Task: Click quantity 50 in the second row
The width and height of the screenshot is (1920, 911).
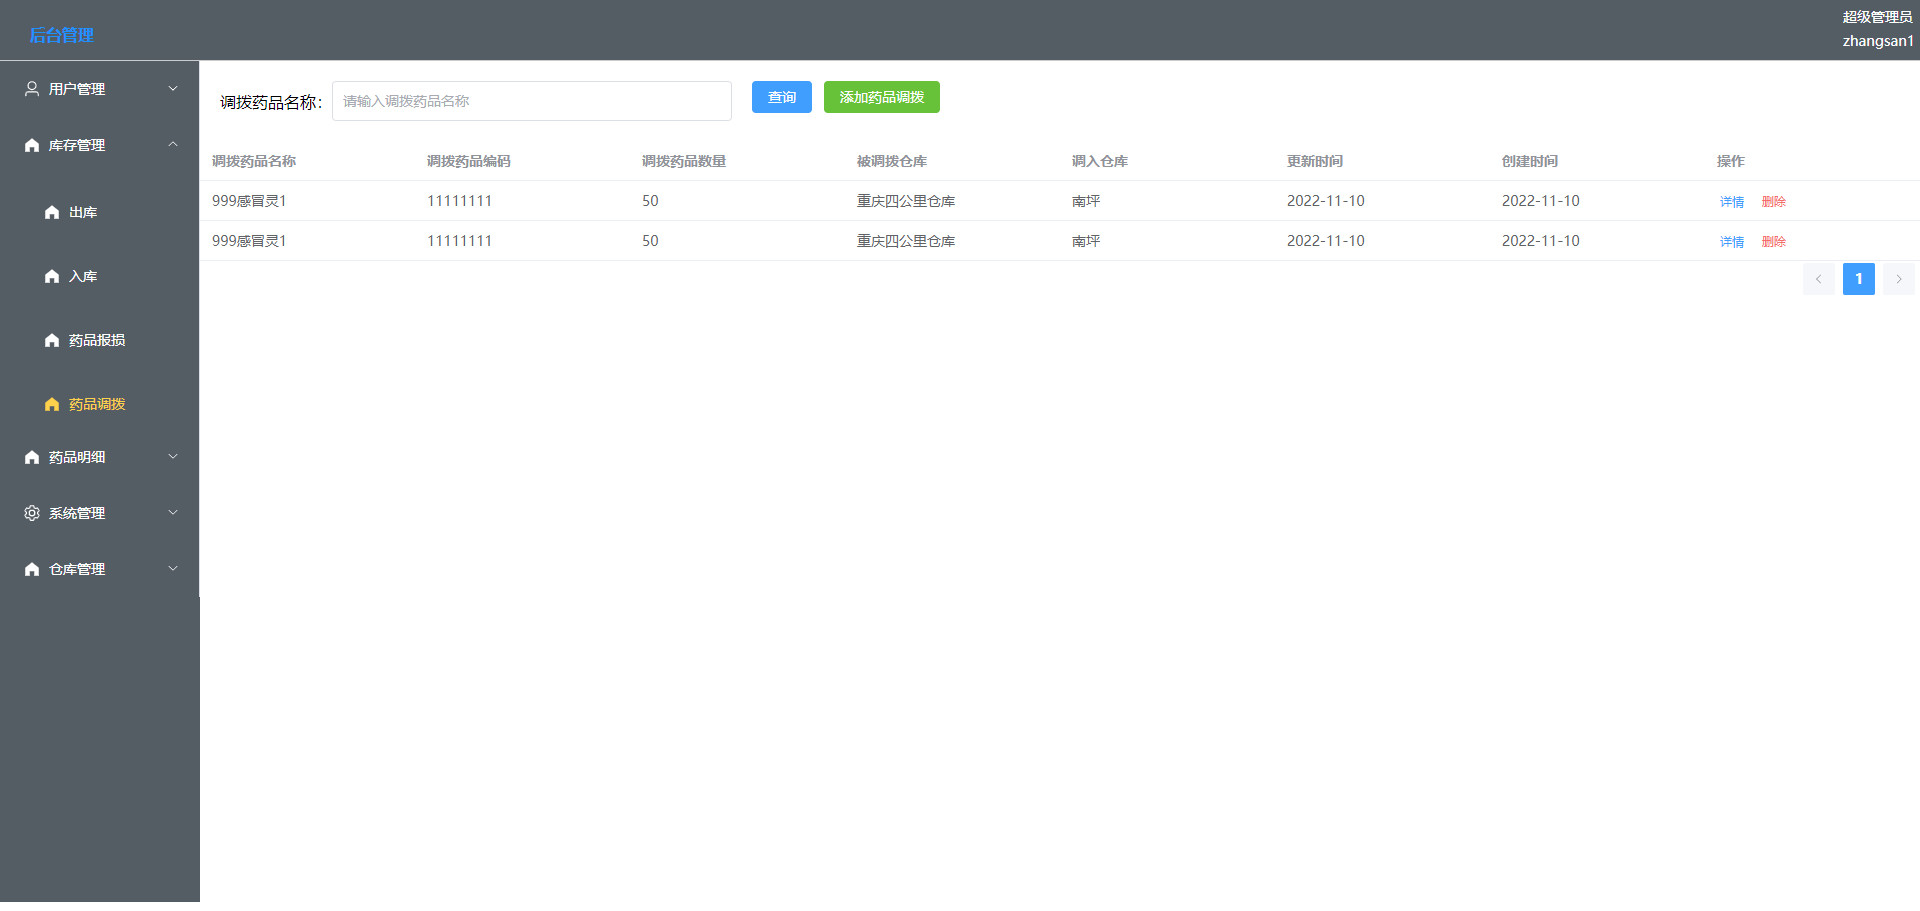Action: coord(650,241)
